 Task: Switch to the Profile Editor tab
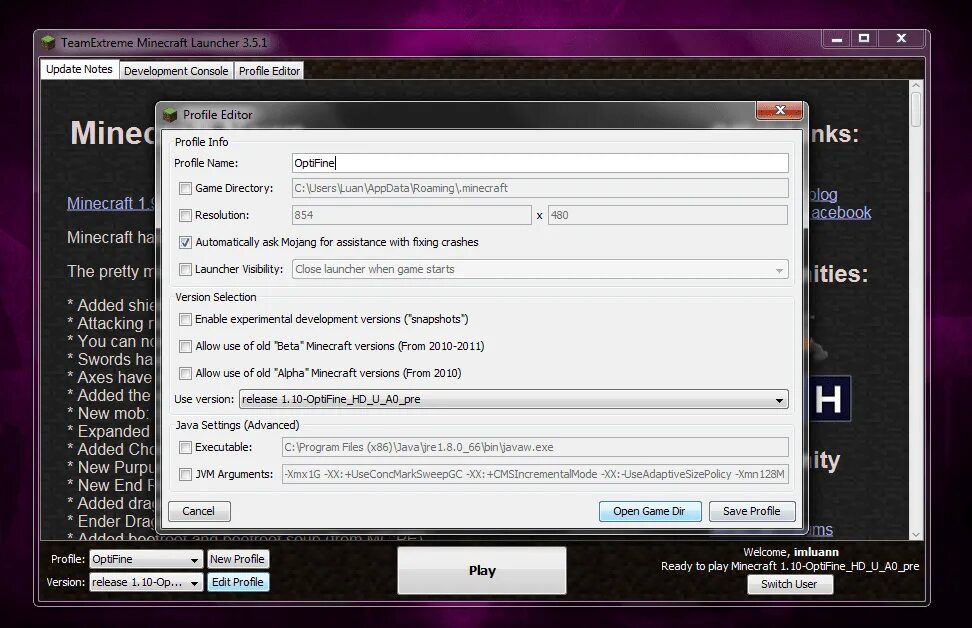tap(269, 71)
